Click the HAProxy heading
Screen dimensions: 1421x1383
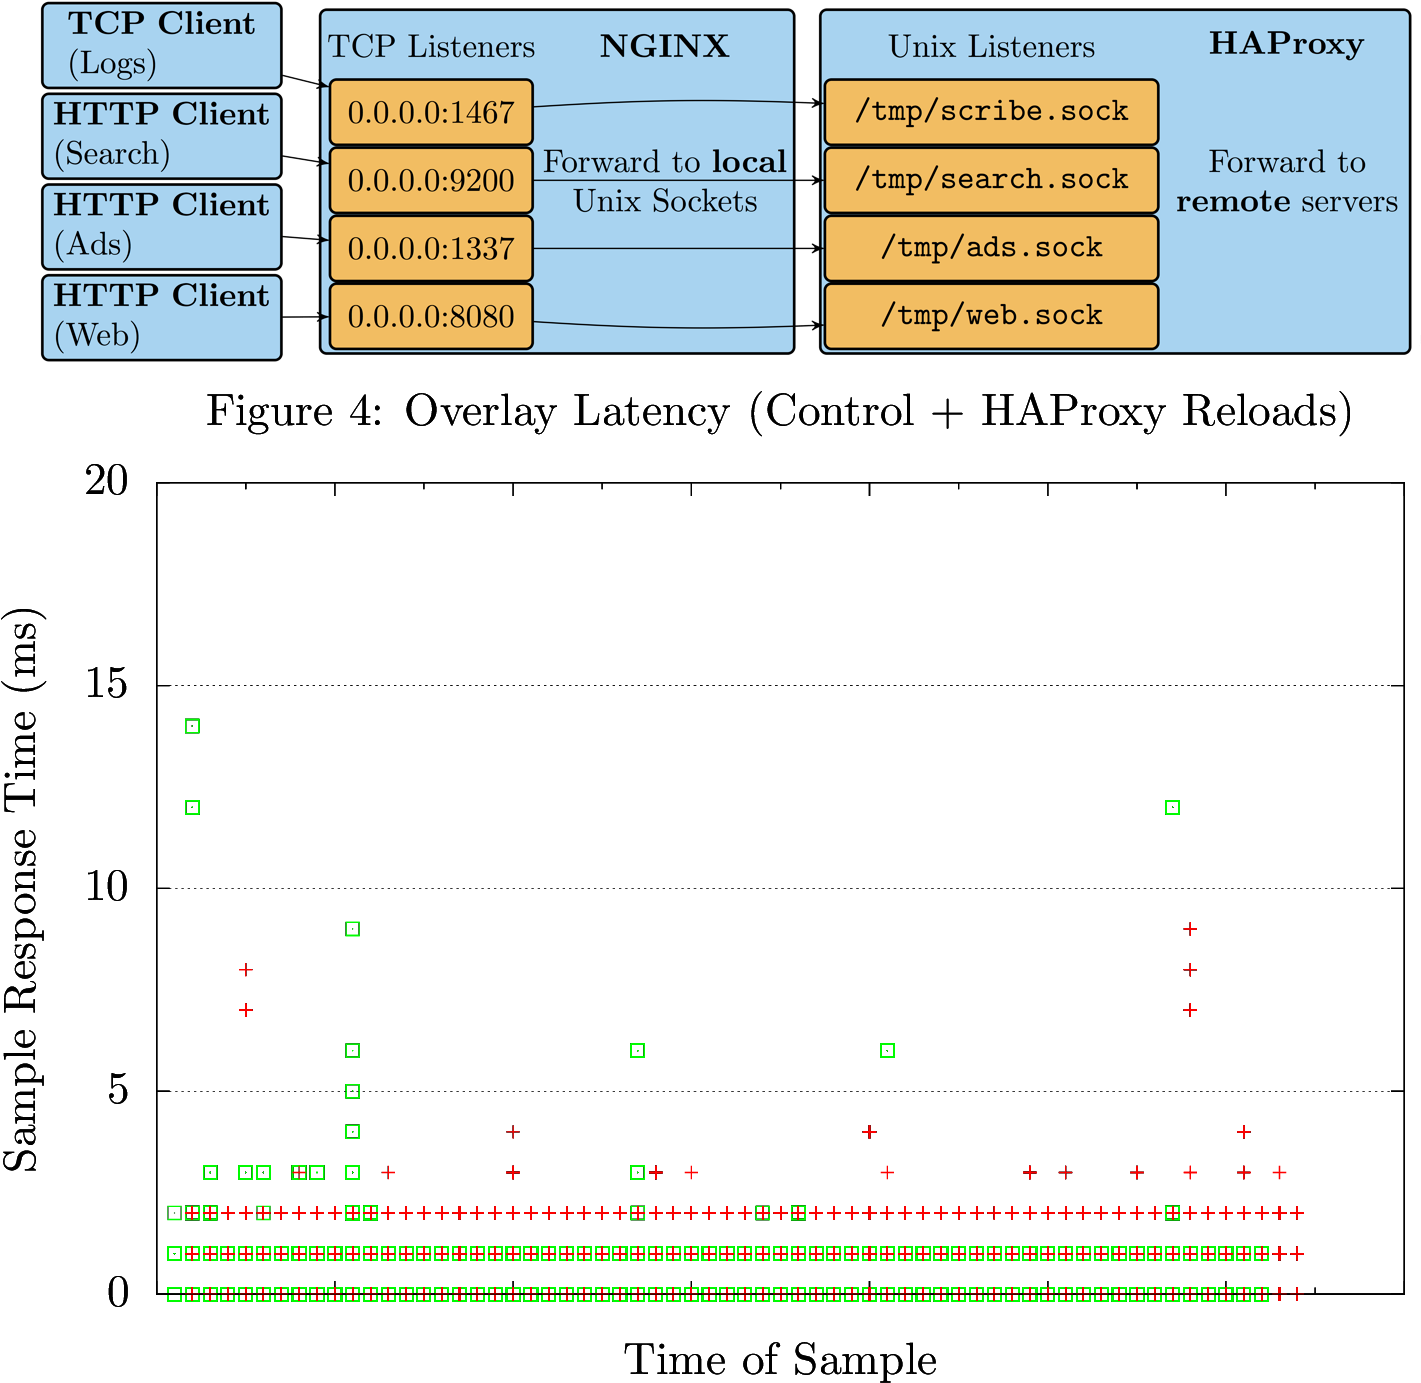[x=1286, y=44]
